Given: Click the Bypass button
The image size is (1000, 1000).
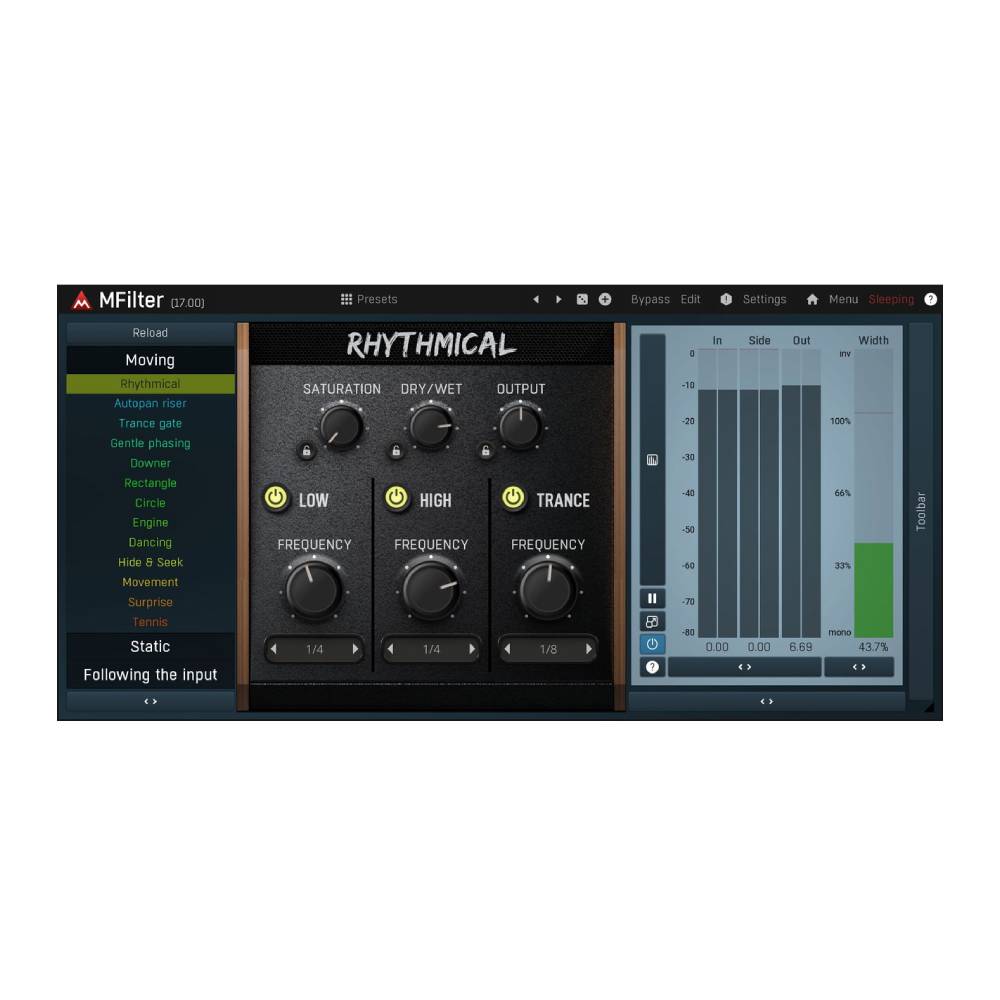Looking at the screenshot, I should tap(650, 299).
